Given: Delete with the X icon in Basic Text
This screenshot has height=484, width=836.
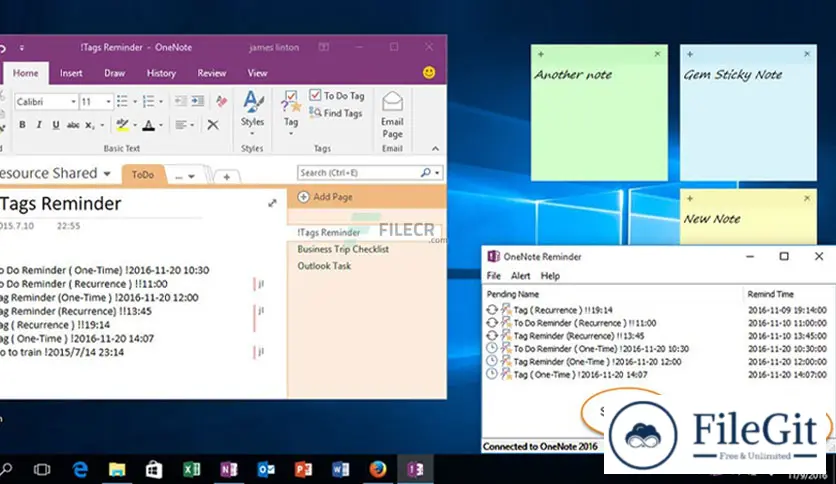Looking at the screenshot, I should click(x=213, y=125).
